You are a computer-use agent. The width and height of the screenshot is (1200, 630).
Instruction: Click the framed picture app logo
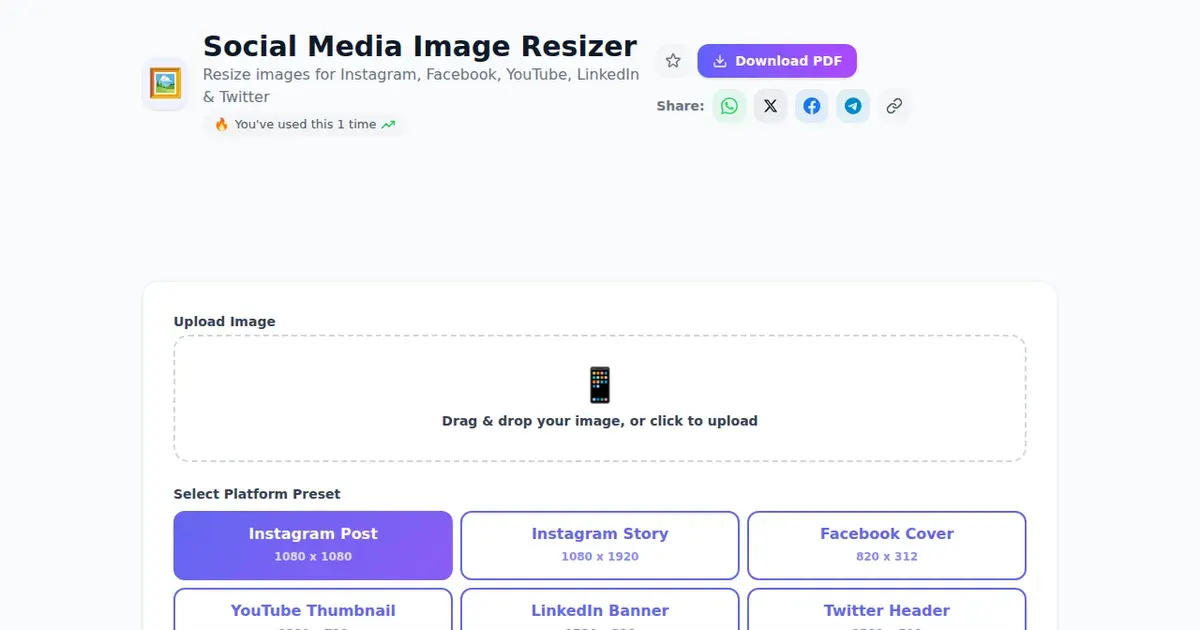[x=165, y=83]
